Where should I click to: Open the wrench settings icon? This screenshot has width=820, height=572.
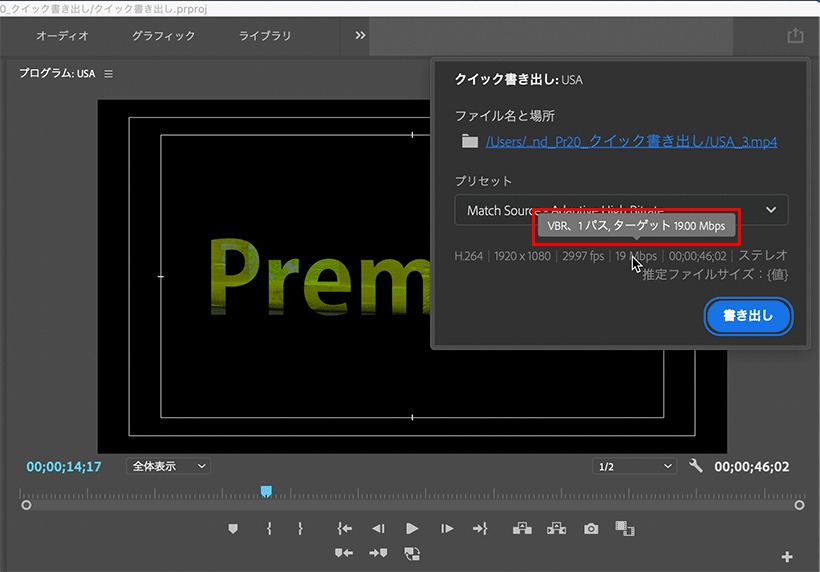(x=696, y=465)
